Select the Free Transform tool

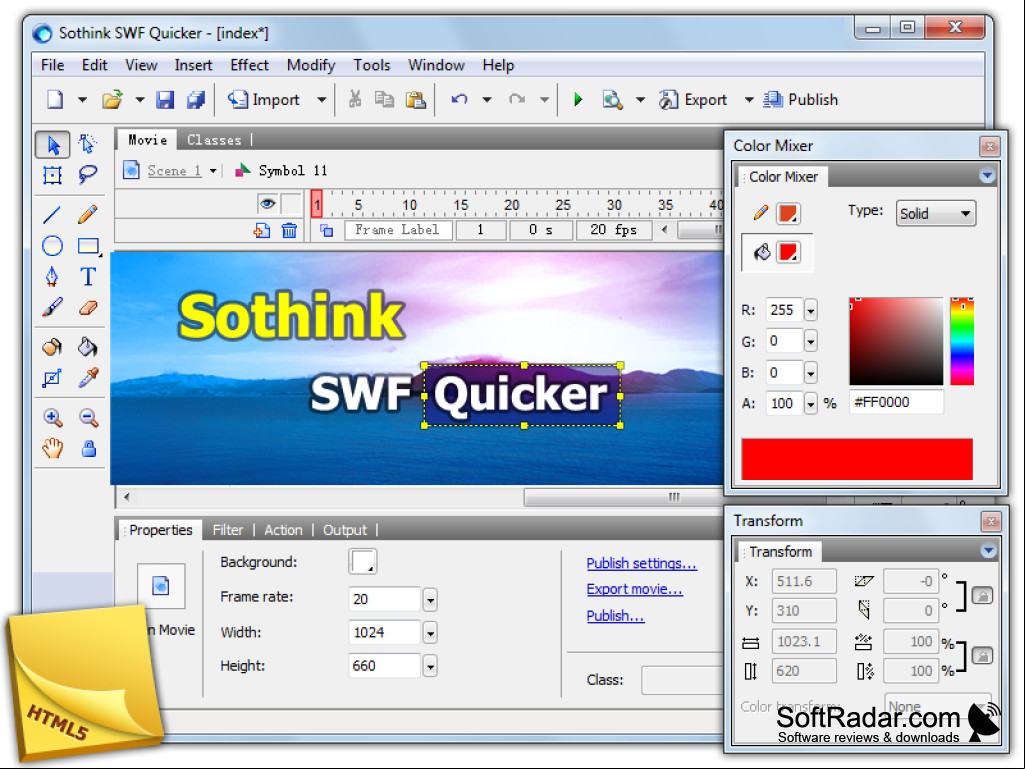coord(52,175)
